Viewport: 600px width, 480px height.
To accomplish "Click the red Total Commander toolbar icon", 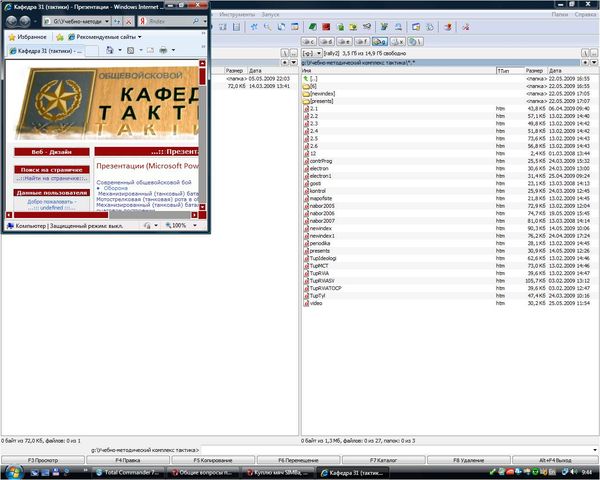I will click(326, 27).
